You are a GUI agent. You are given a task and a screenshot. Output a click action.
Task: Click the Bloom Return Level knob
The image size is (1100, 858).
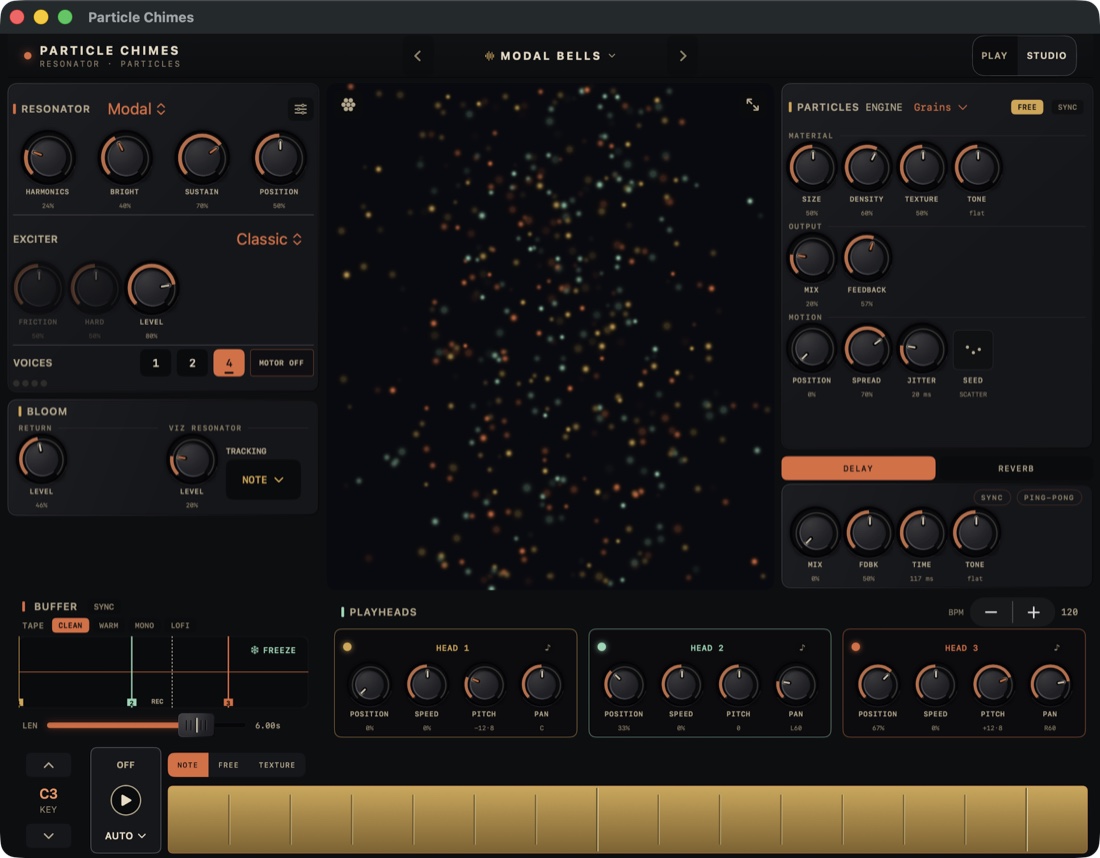[x=41, y=460]
